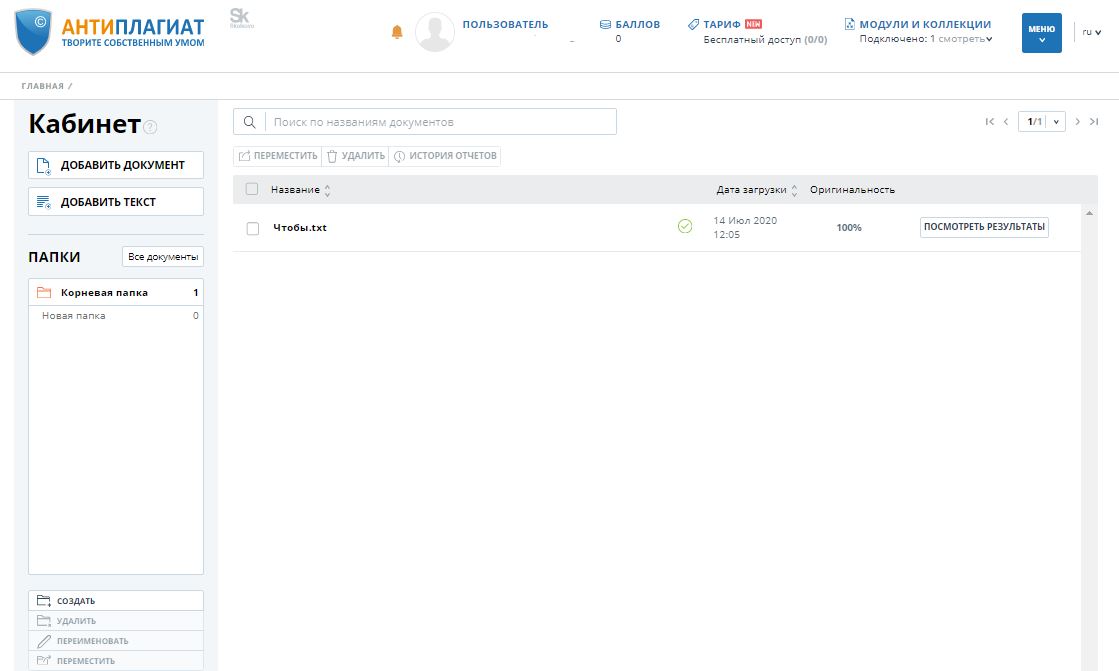The width and height of the screenshot is (1119, 671).
Task: Go to ГЛАВНАЯ breadcrumb
Action: (42, 86)
